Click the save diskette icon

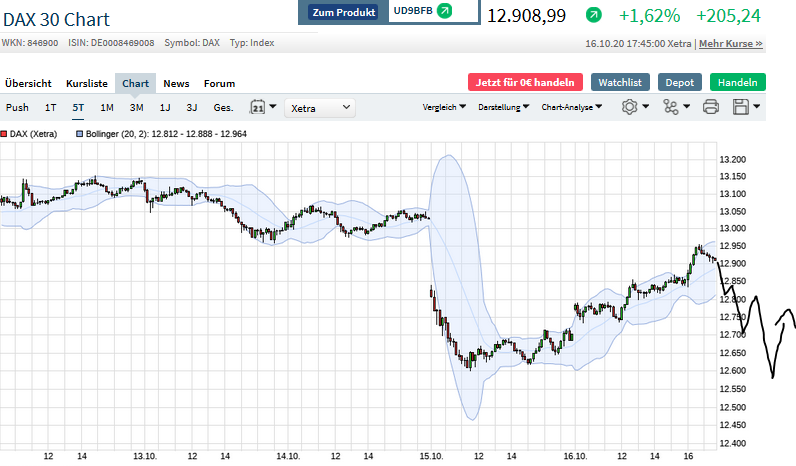[x=741, y=107]
